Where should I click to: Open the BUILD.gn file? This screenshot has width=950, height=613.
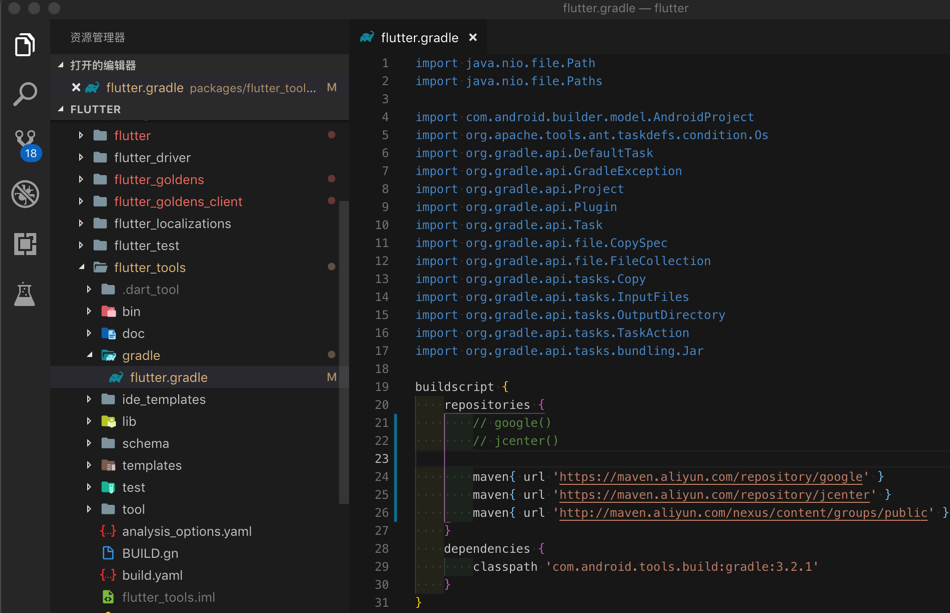tap(150, 554)
